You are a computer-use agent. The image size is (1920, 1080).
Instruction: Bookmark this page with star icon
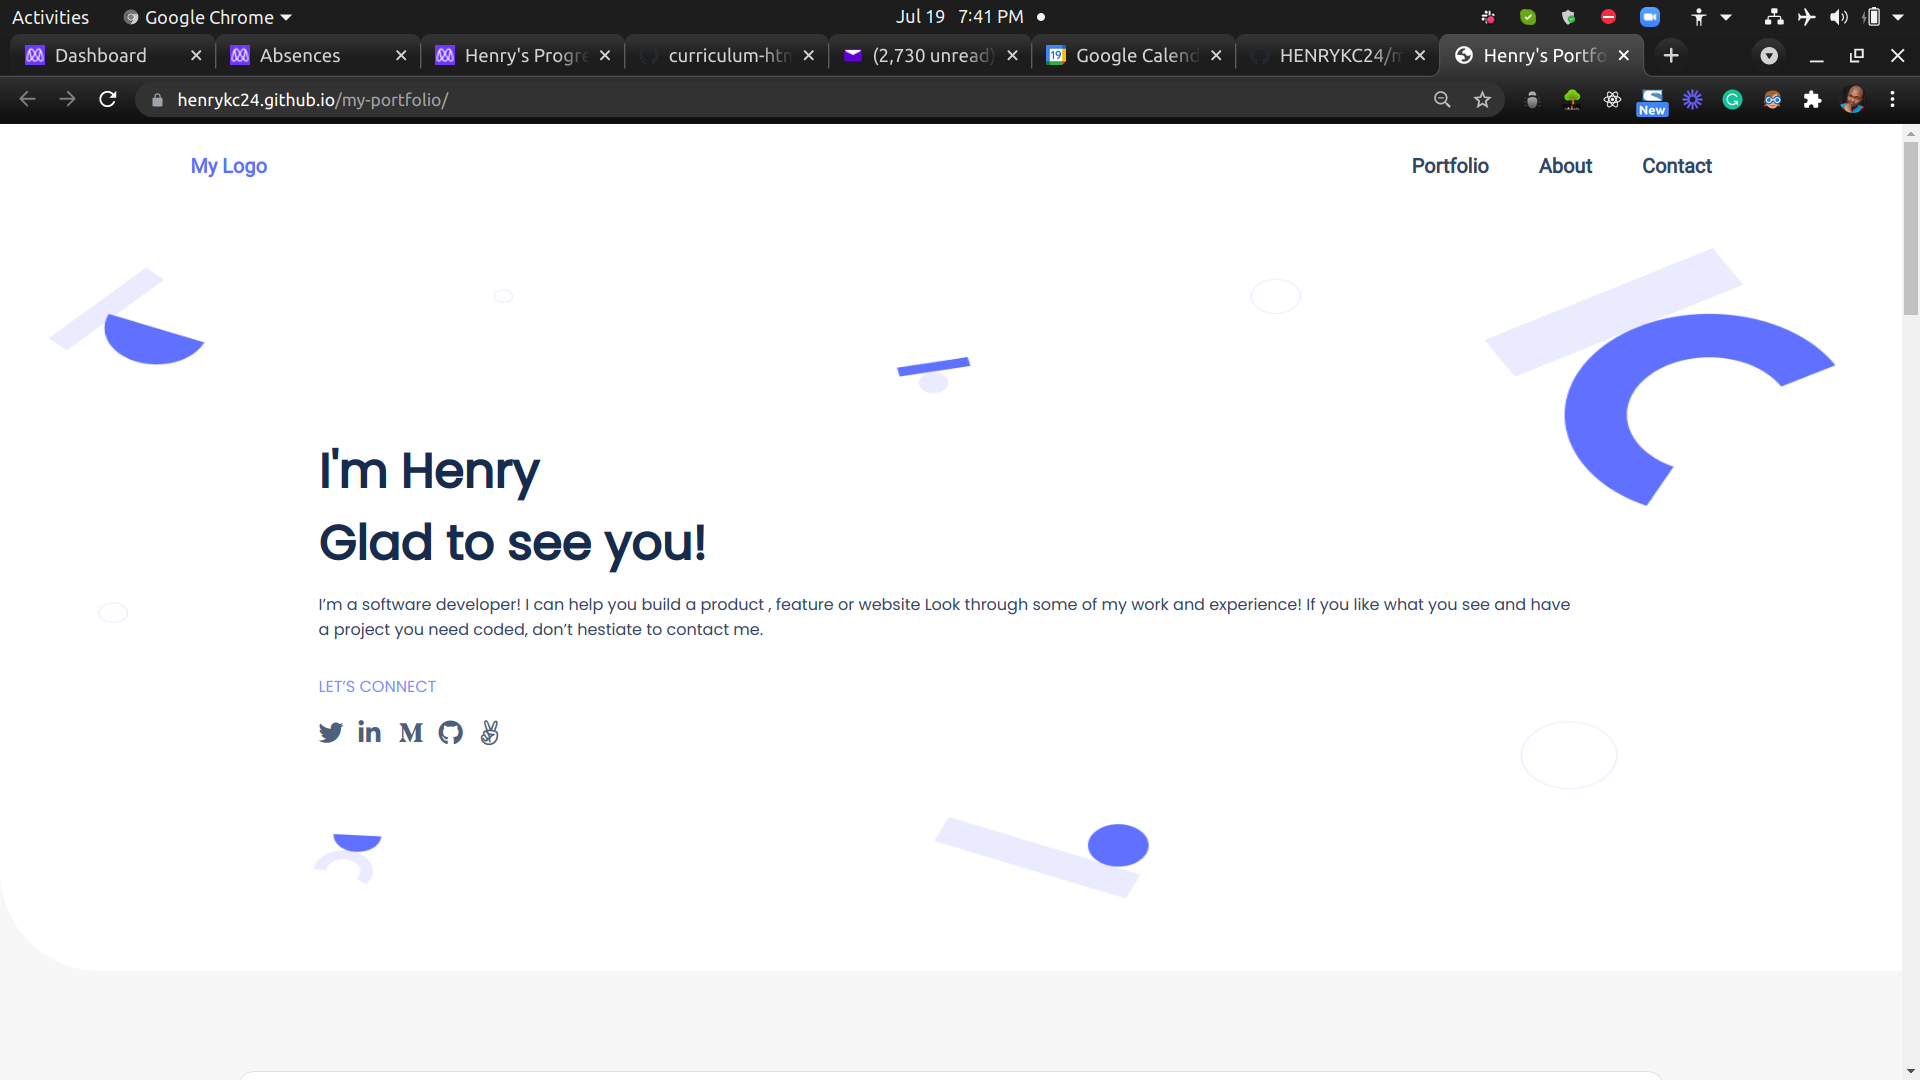coord(1482,100)
